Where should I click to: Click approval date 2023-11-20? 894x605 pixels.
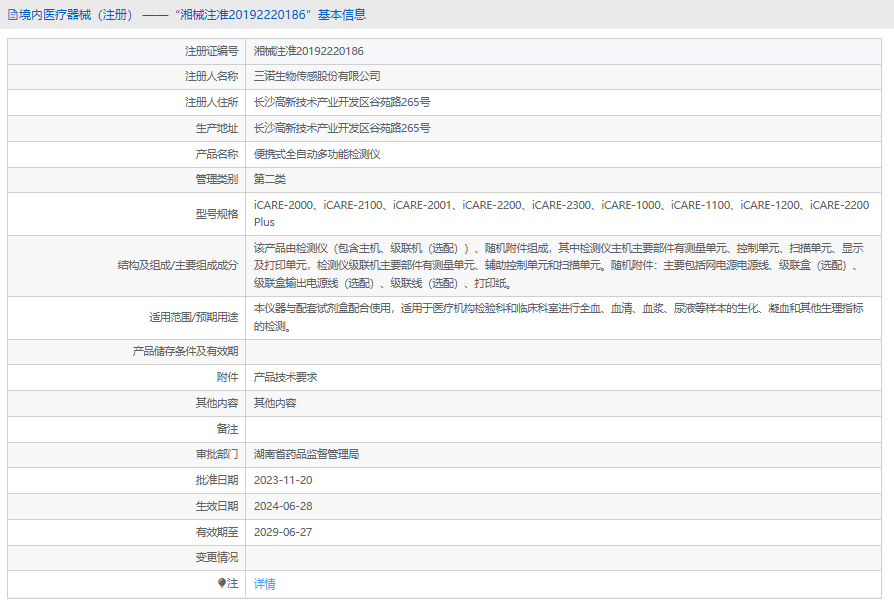click(283, 480)
